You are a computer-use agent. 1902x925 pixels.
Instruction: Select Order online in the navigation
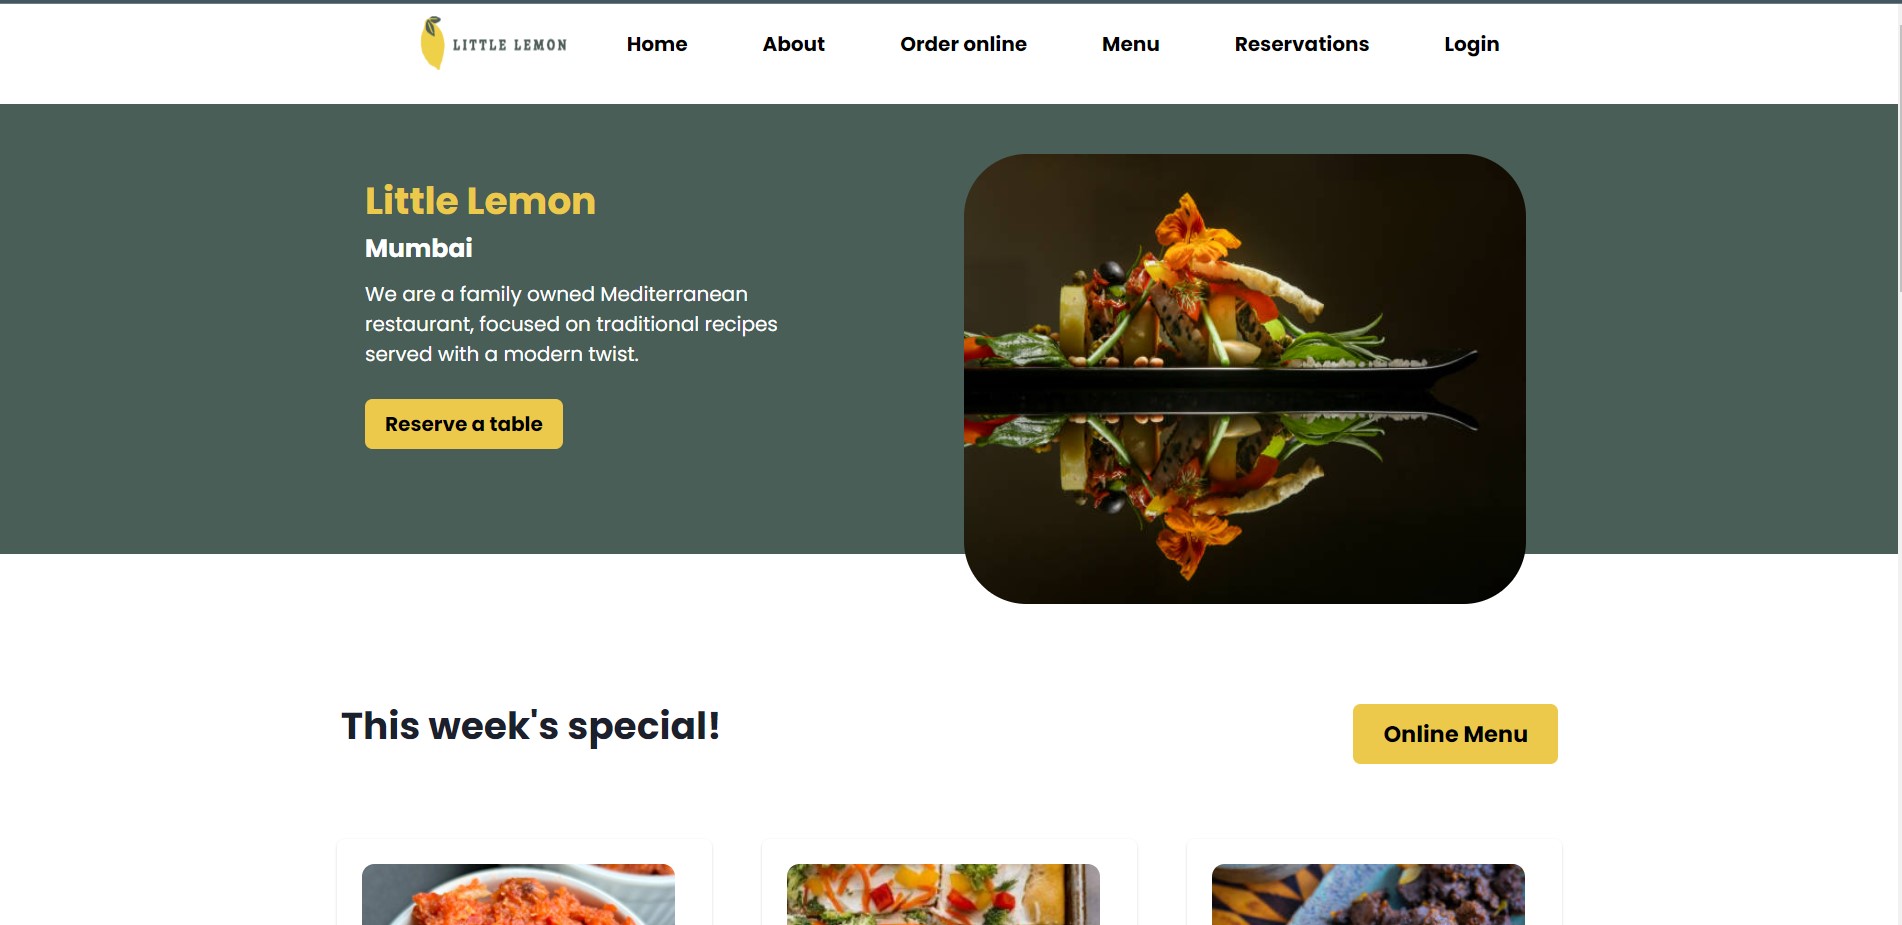[x=963, y=44]
